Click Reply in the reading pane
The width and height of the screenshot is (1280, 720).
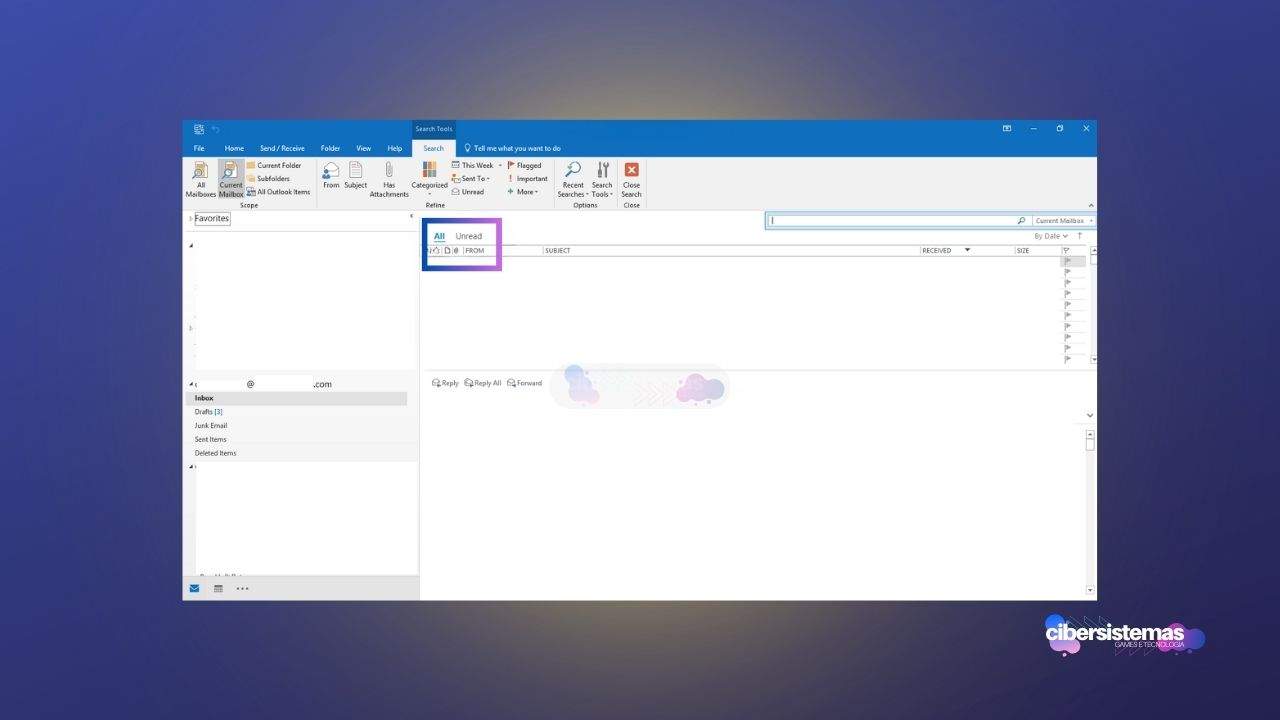[x=445, y=383]
